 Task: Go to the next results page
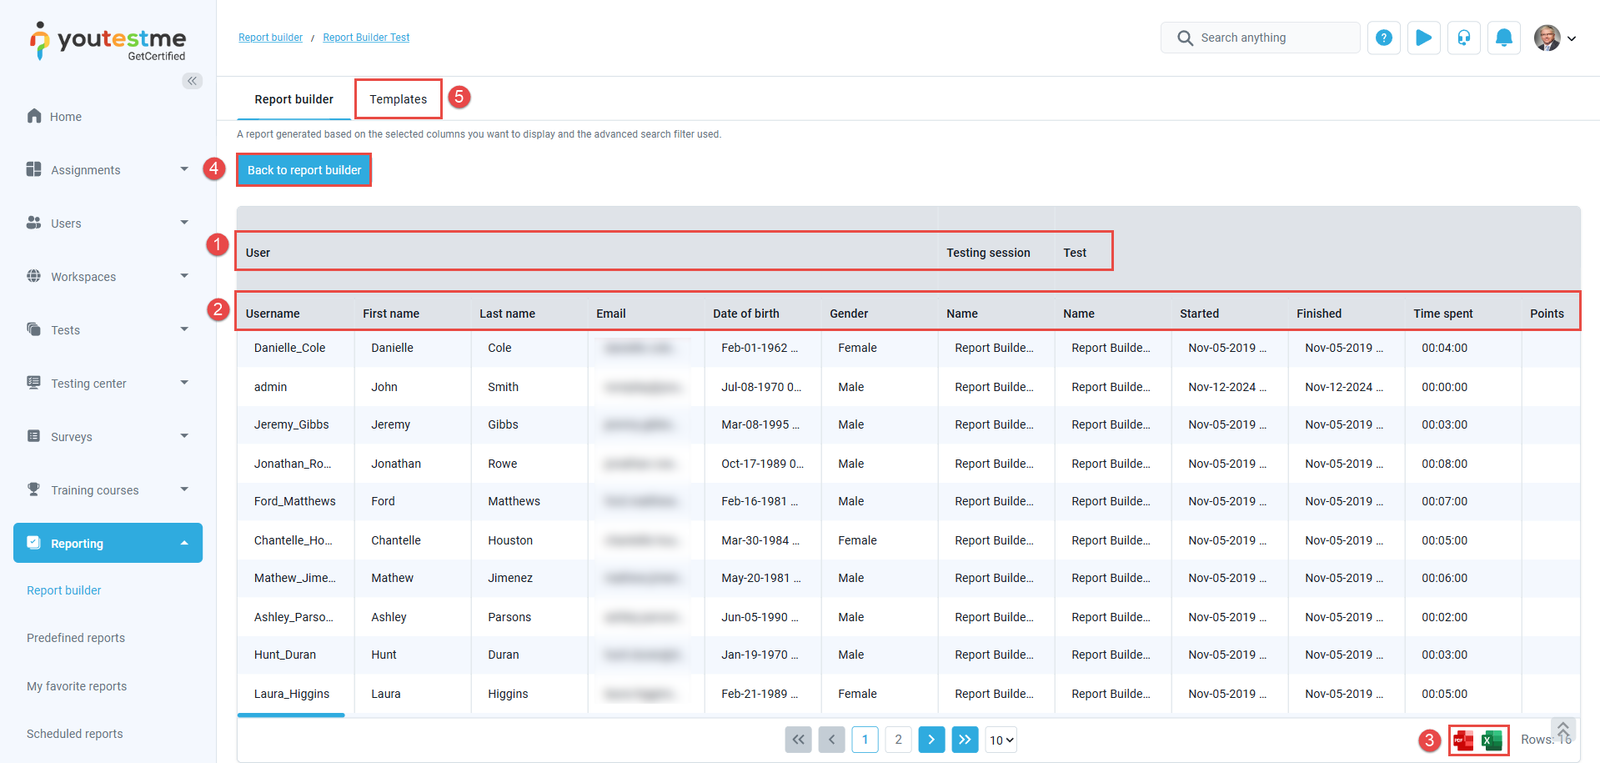931,740
